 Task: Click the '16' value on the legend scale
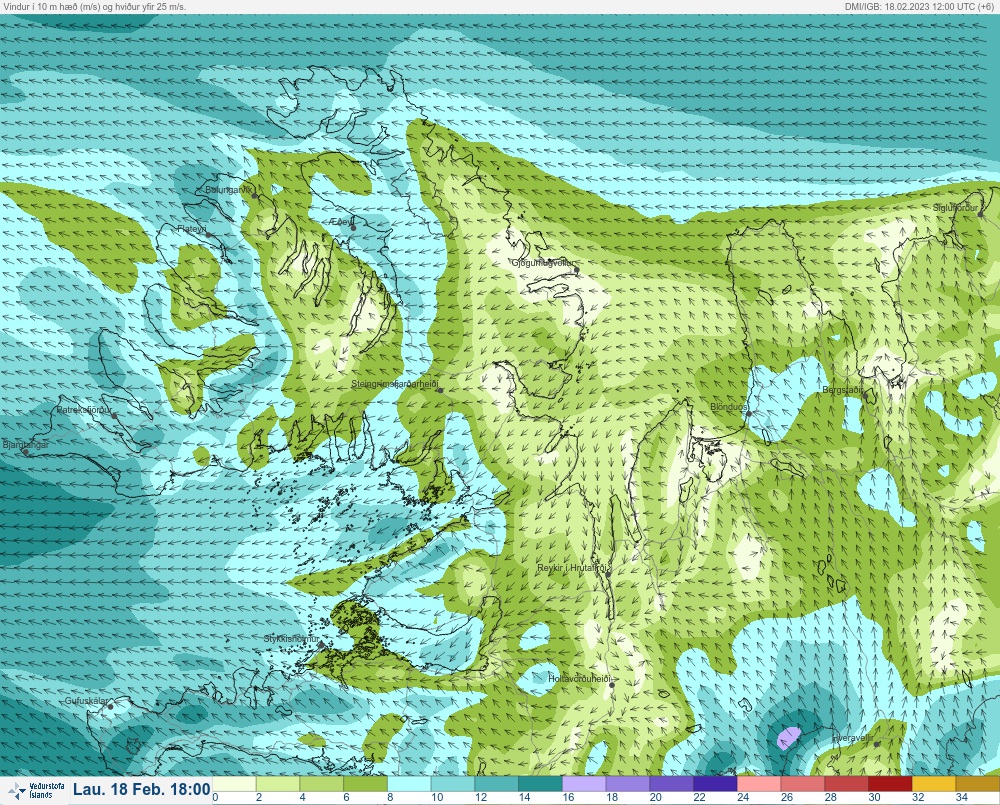[568, 797]
